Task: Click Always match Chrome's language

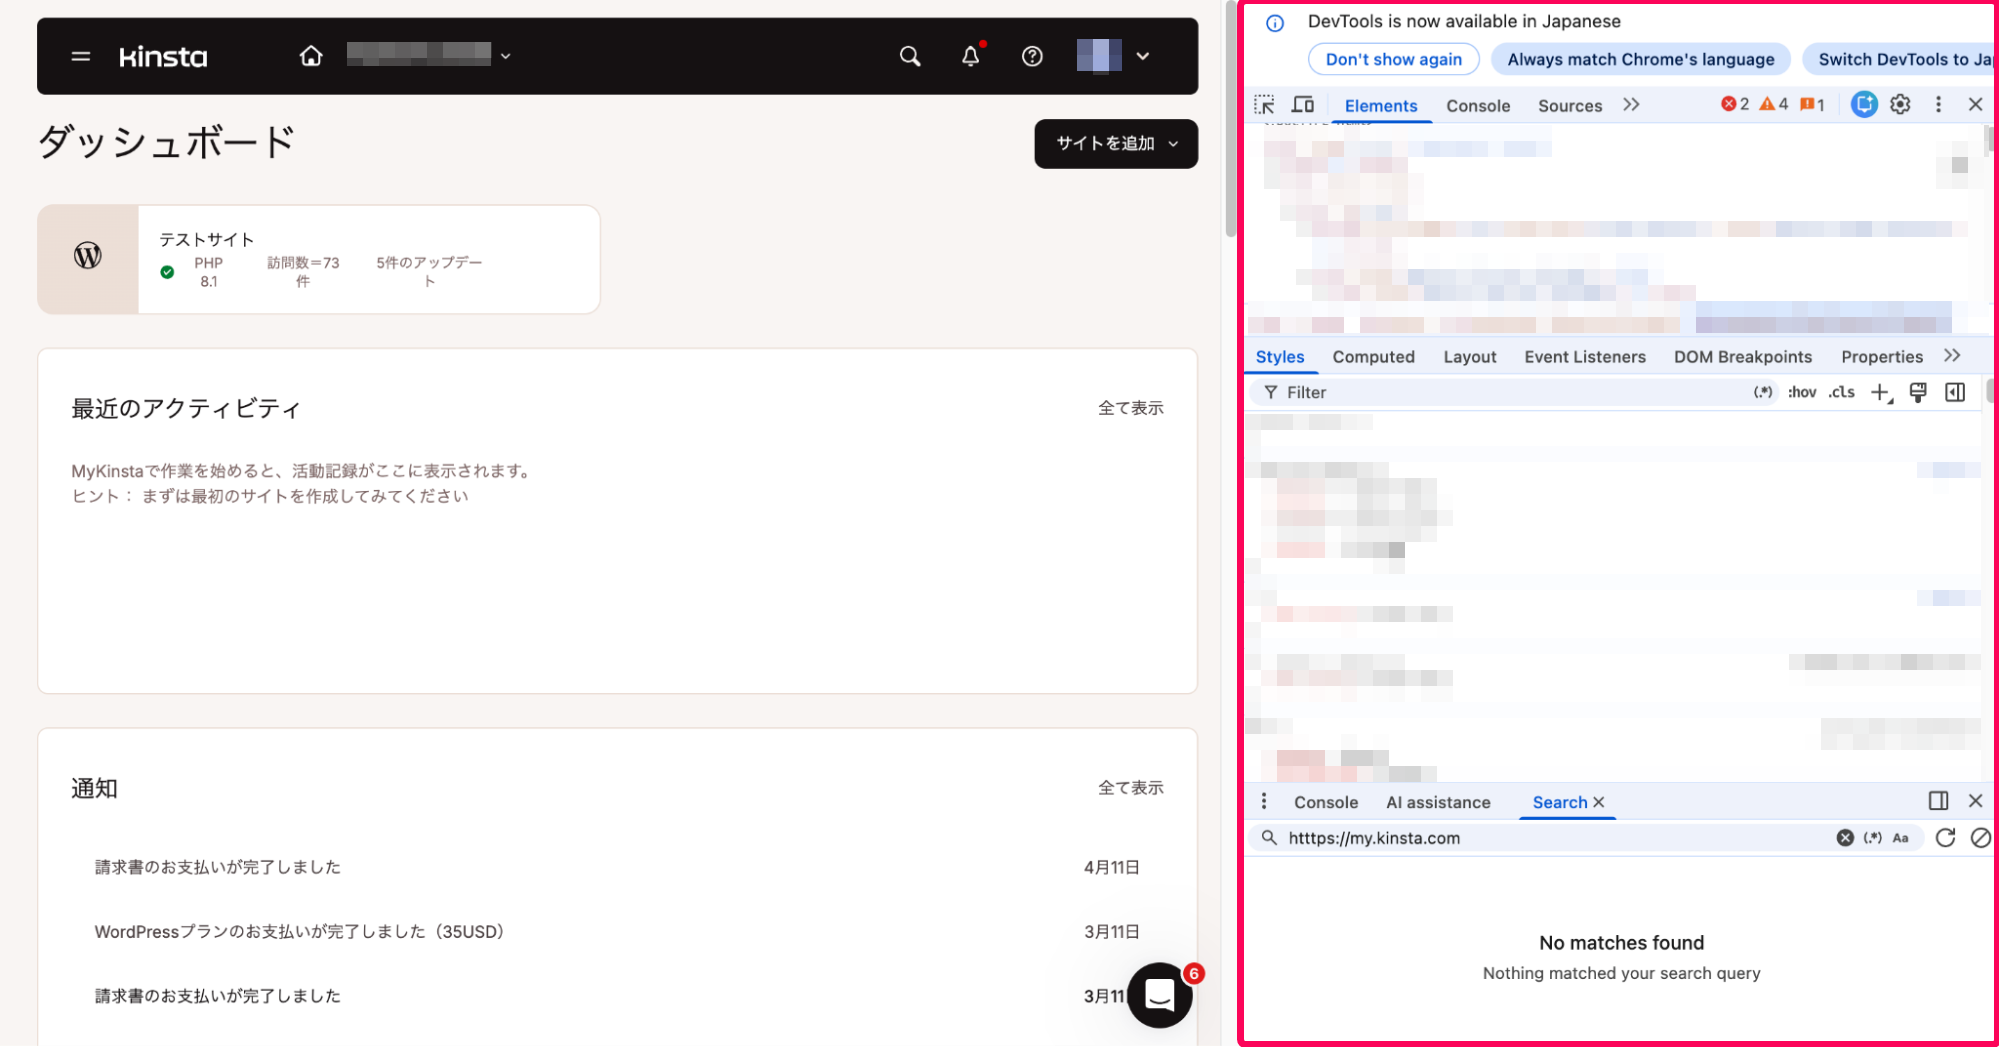Action: 1640,59
